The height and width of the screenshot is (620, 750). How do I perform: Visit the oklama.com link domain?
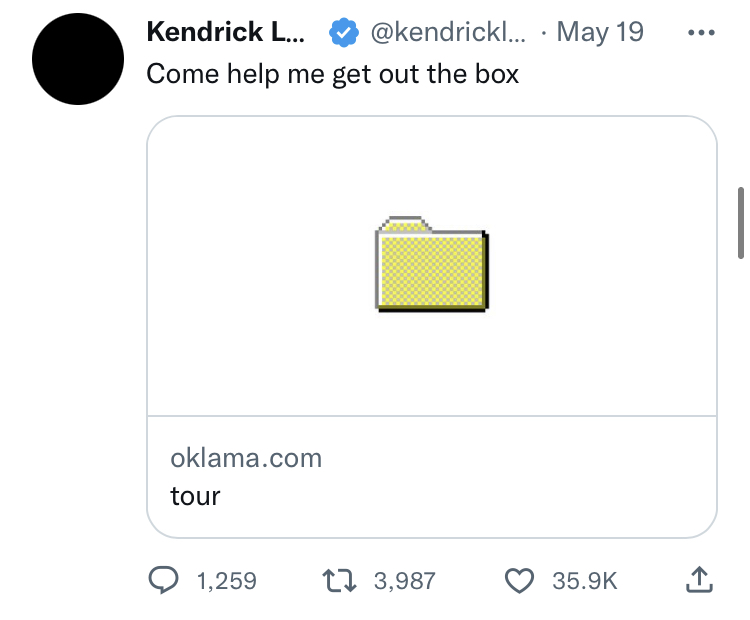[x=246, y=458]
